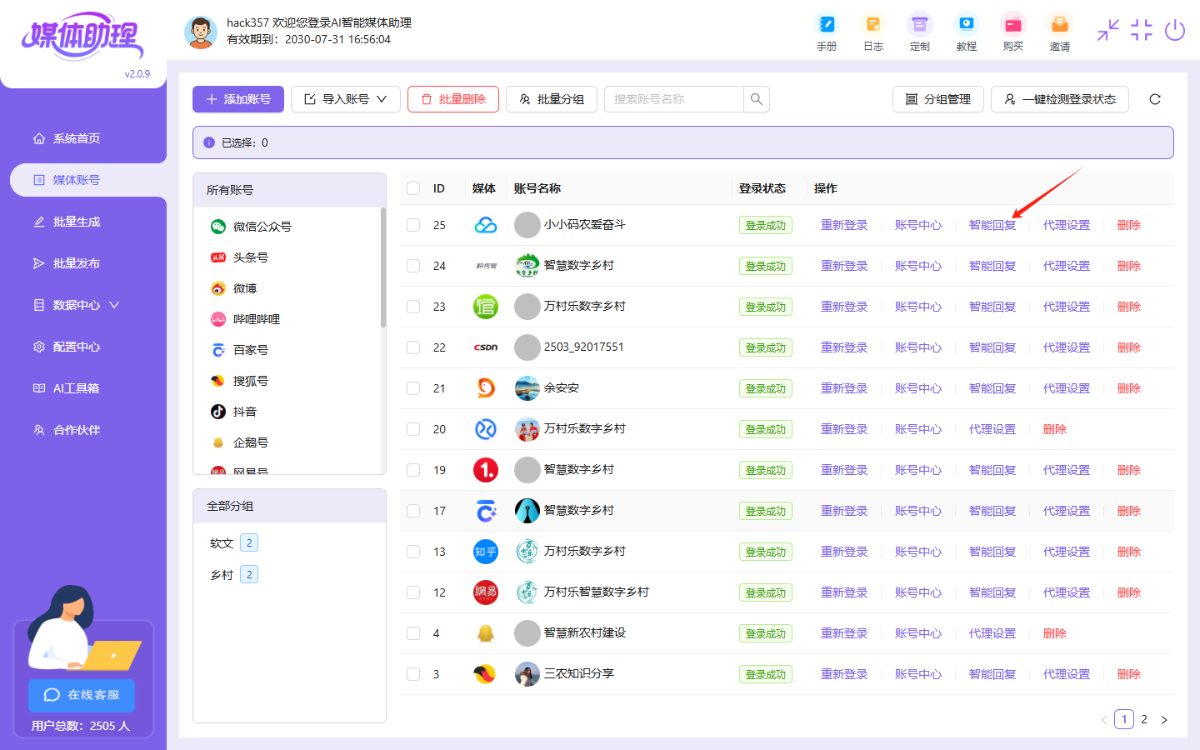Viewport: 1200px width, 750px height.
Task: Click the 网易 media icon in row 12
Action: 485,592
